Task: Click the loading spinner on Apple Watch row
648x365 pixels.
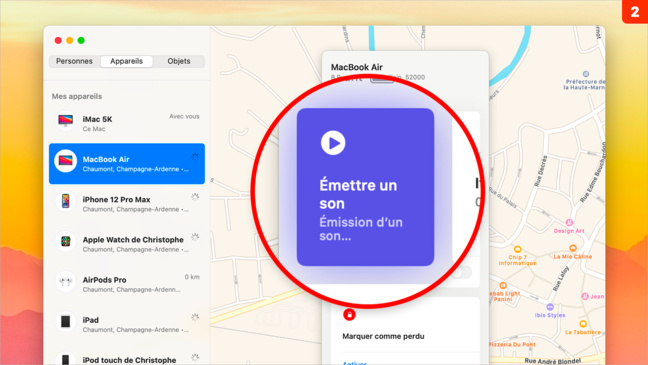Action: [x=195, y=237]
